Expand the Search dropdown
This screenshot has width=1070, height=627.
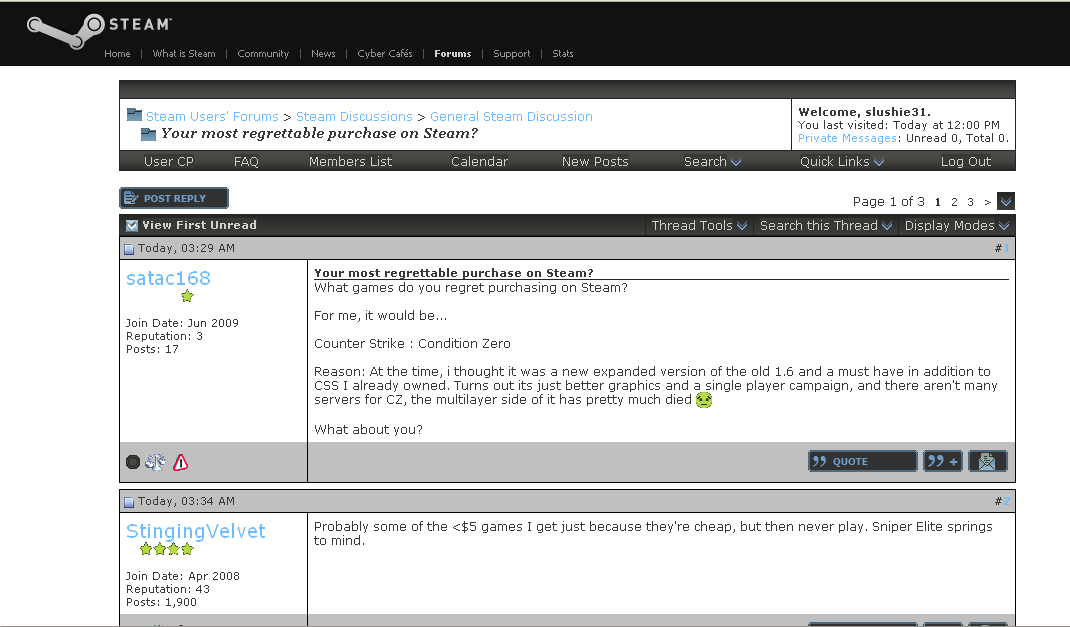pyautogui.click(x=712, y=162)
